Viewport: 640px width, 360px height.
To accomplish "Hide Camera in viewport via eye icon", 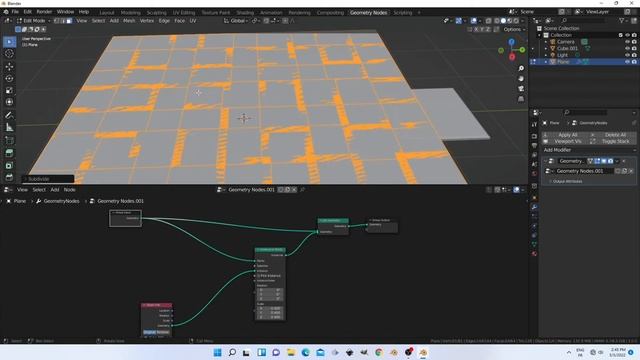I will (x=627, y=42).
